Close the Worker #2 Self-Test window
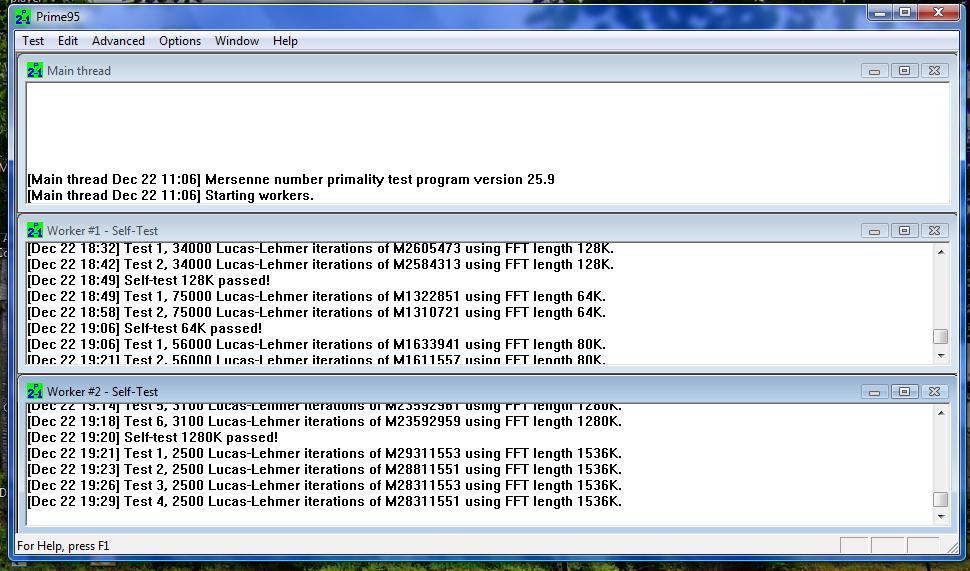 (x=934, y=392)
